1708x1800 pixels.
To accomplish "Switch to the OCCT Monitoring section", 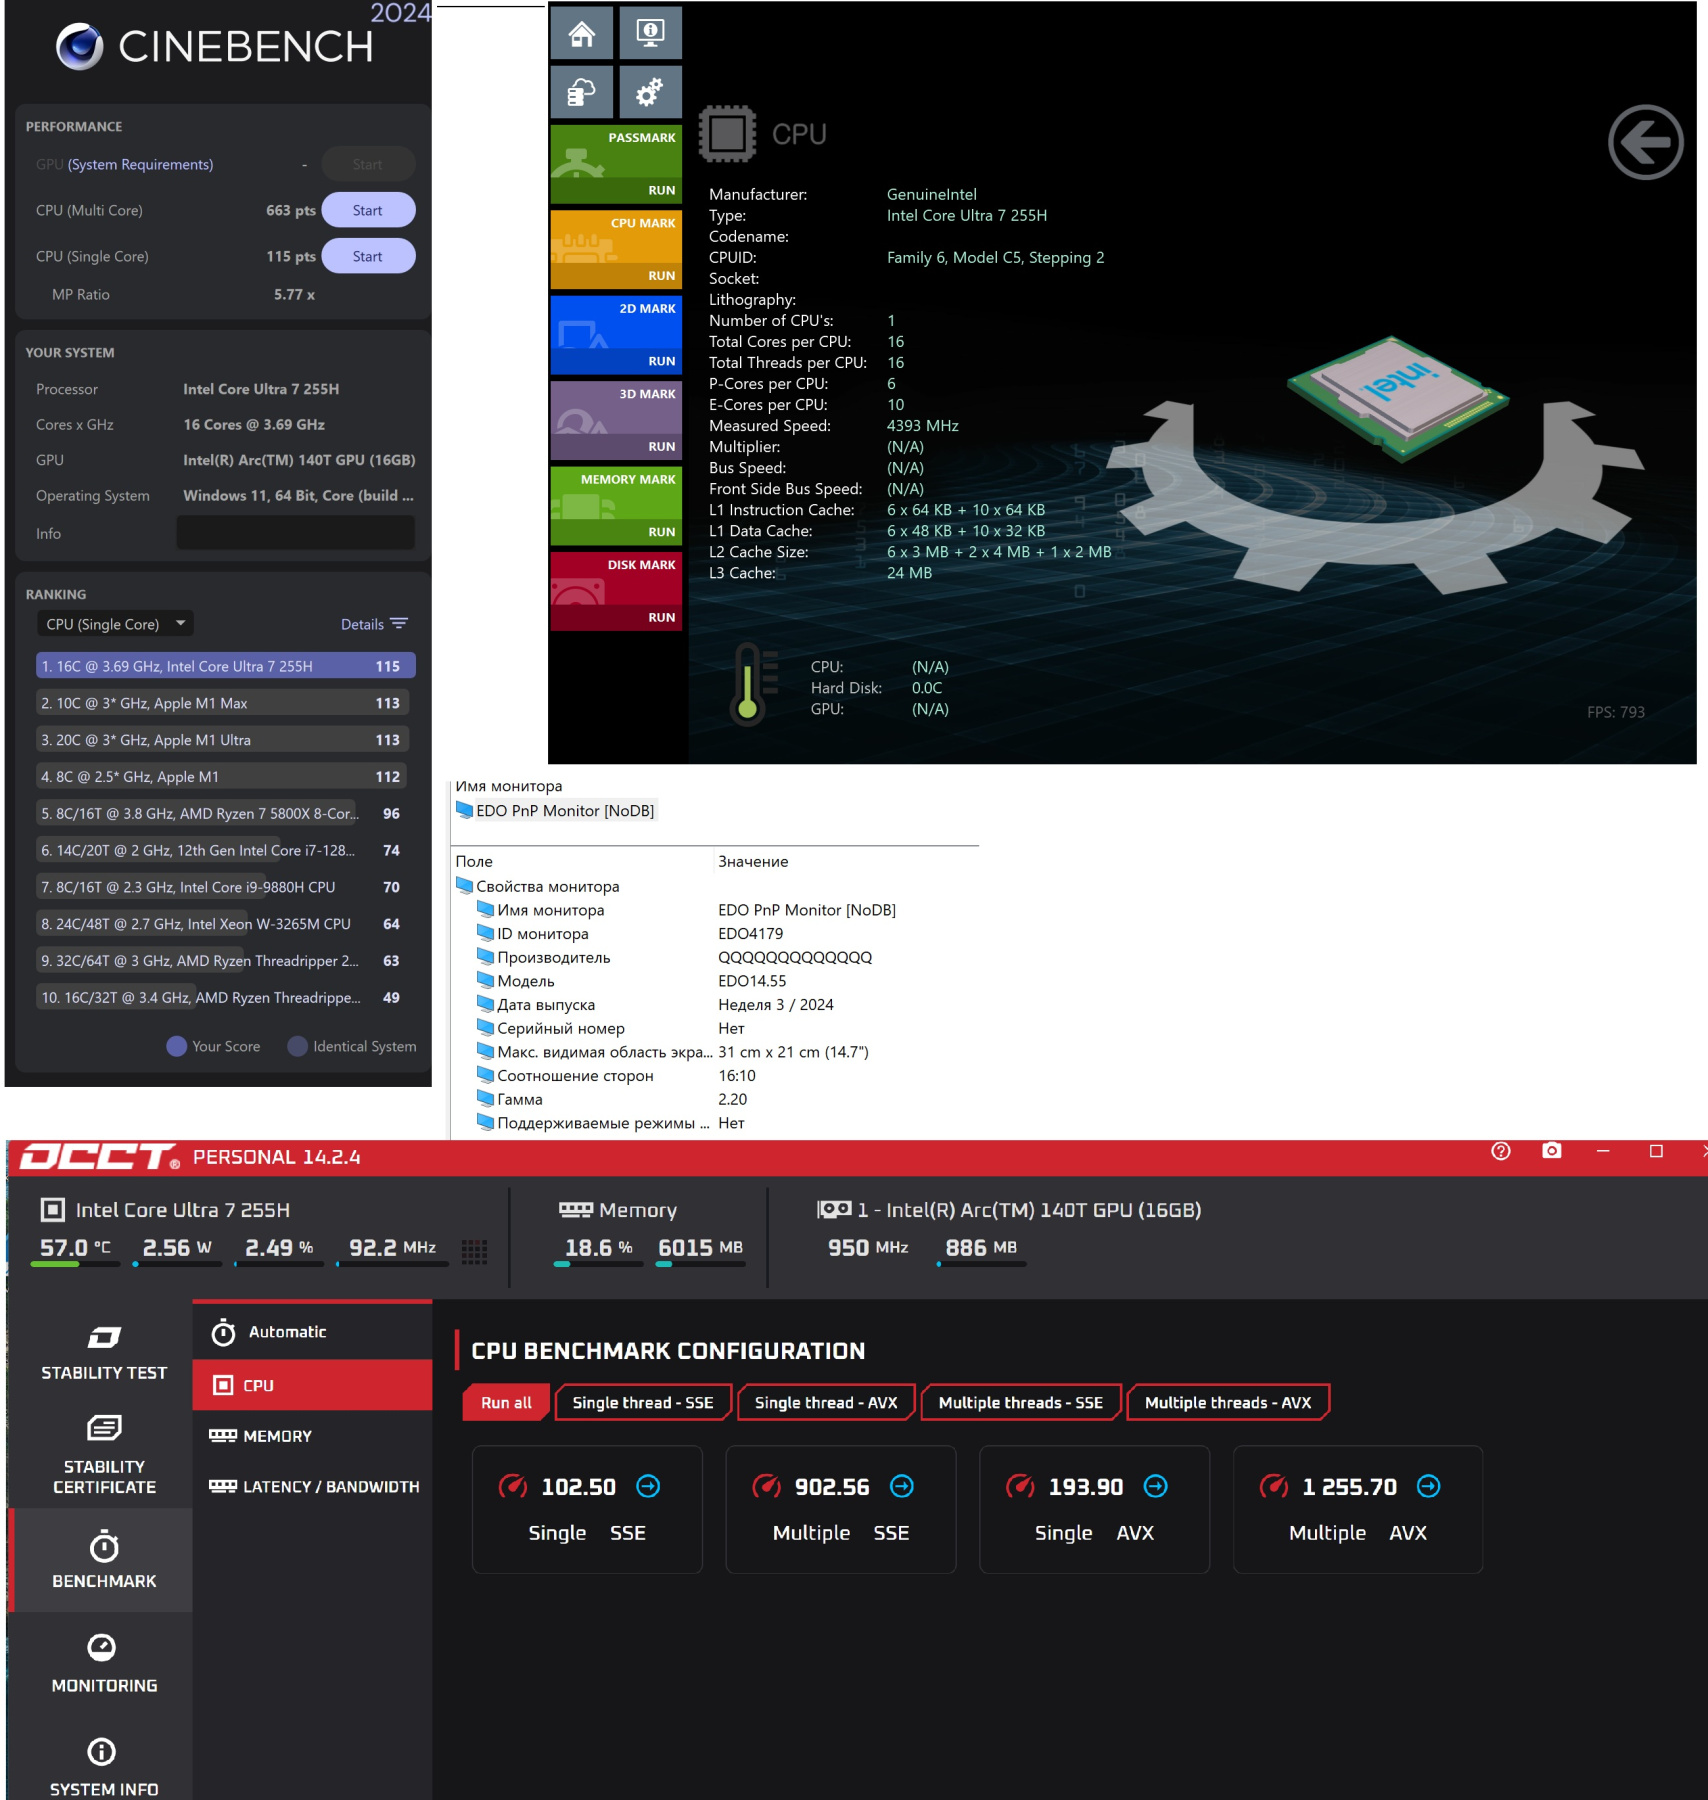I will (x=103, y=1663).
